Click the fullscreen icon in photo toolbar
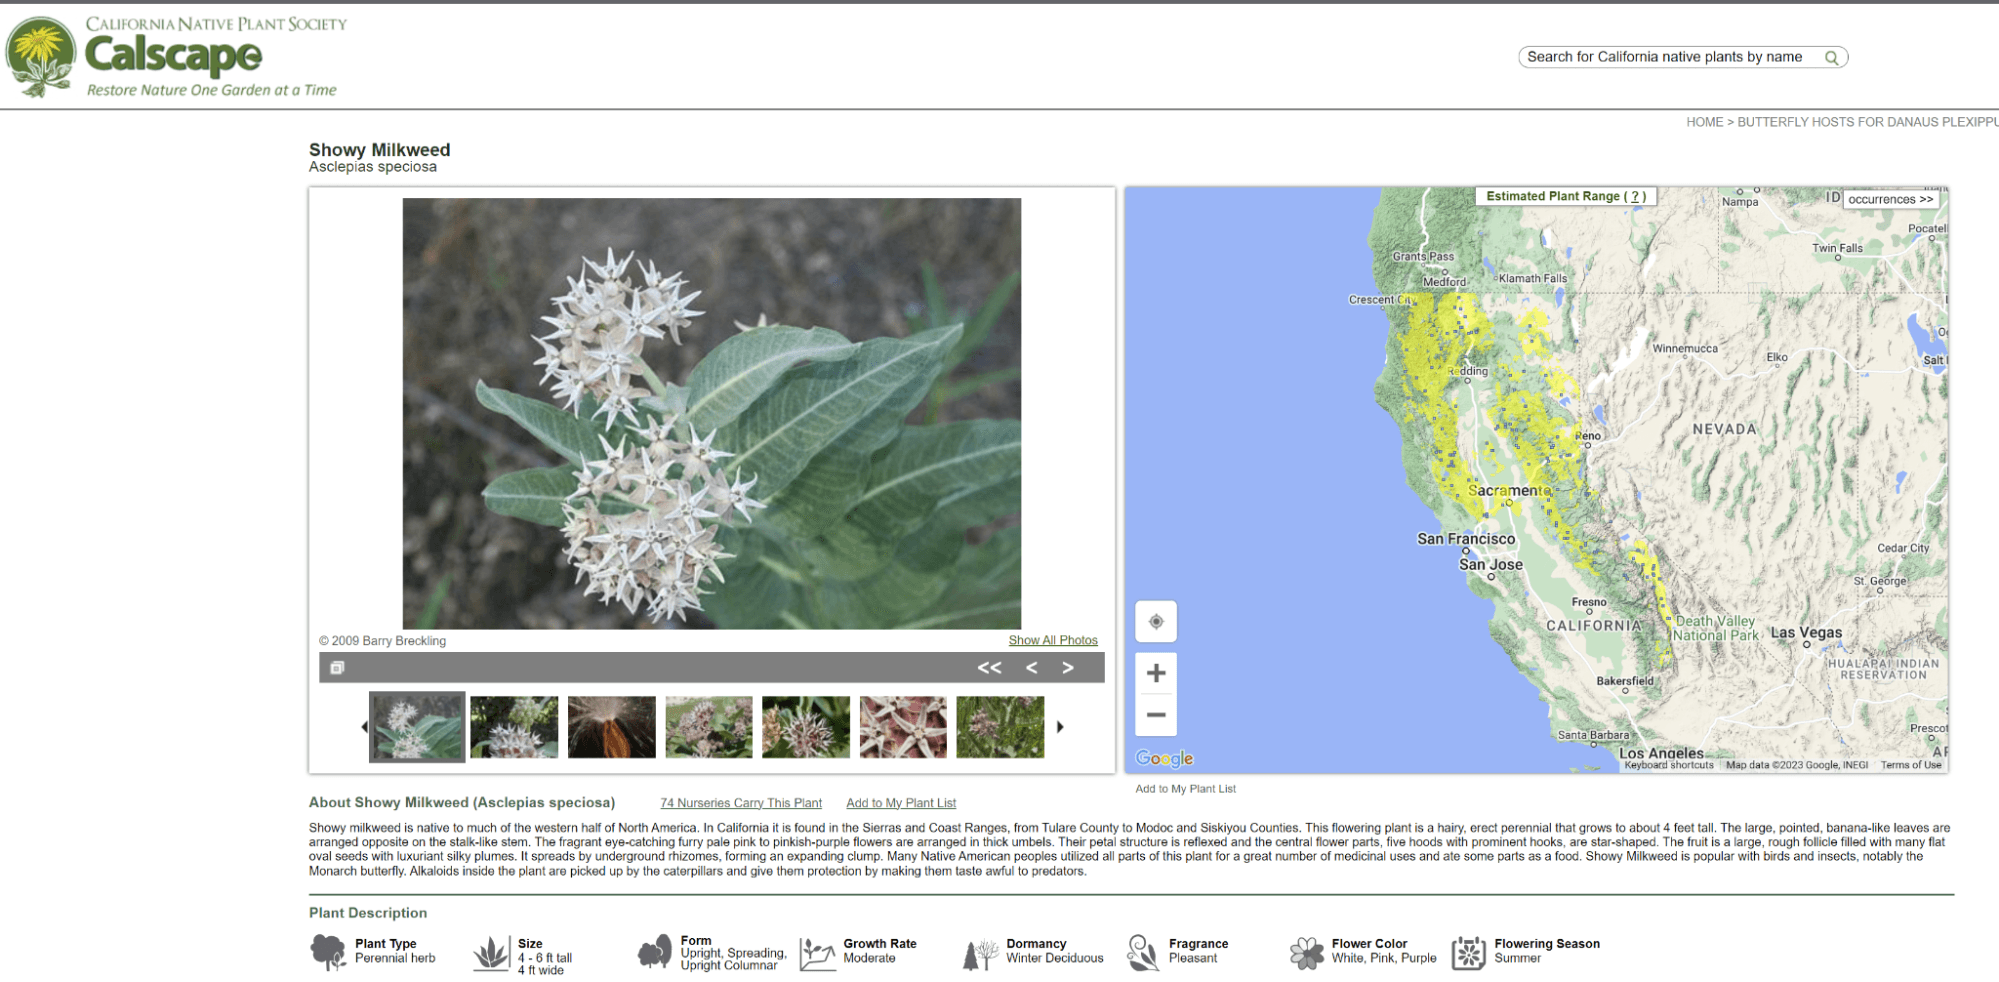This screenshot has height=982, width=1999. tap(337, 668)
